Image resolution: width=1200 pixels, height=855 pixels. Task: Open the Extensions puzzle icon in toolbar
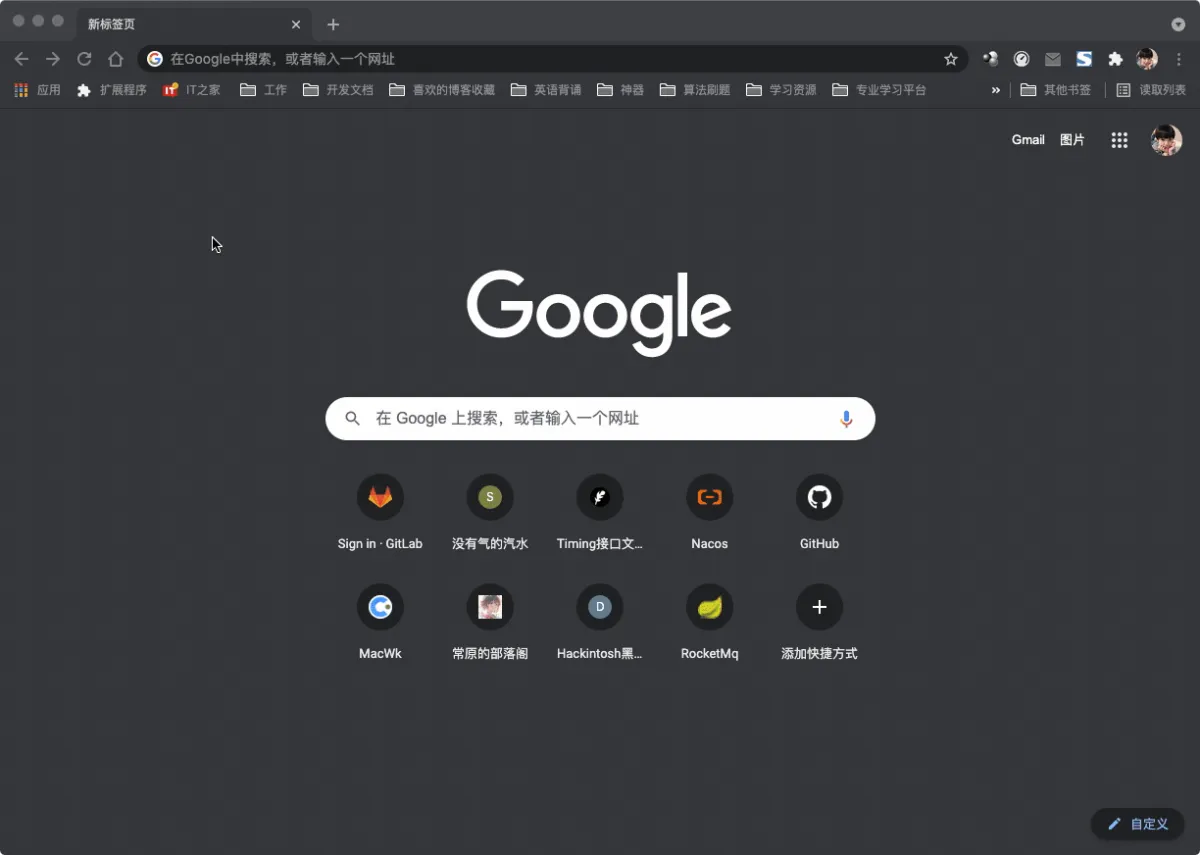[1115, 59]
